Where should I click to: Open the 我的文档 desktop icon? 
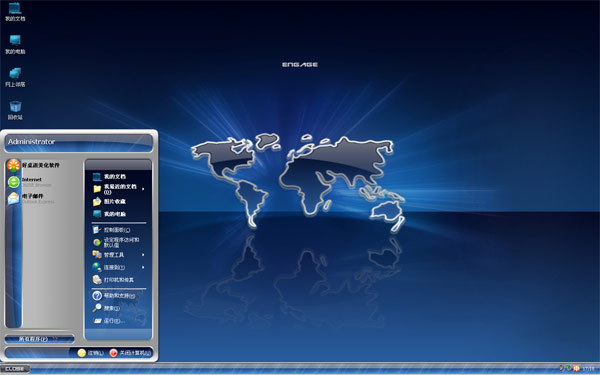[15, 11]
